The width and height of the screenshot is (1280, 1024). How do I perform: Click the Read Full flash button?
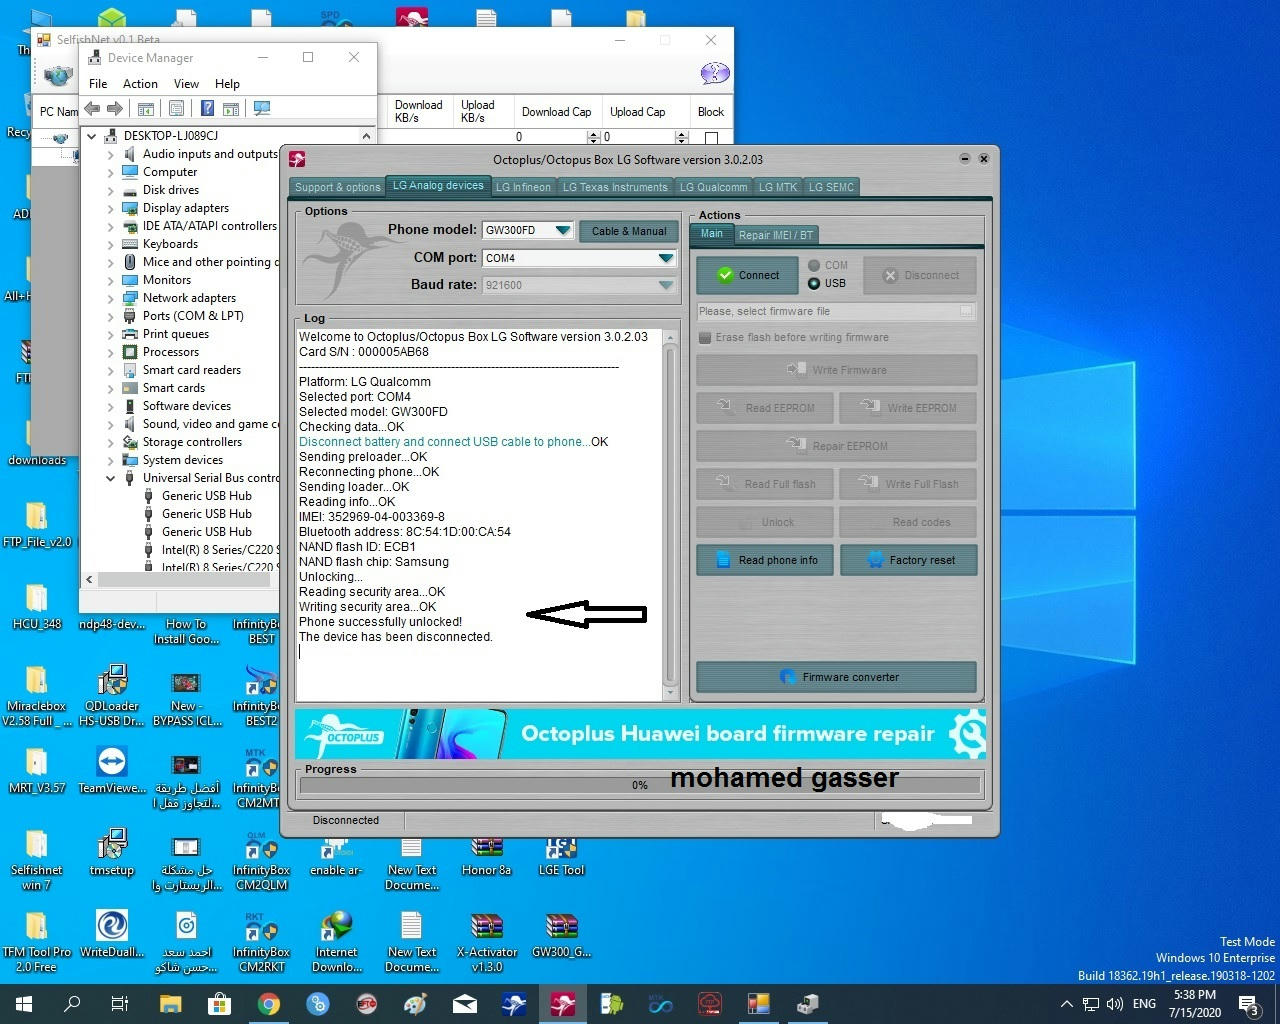[x=766, y=484]
